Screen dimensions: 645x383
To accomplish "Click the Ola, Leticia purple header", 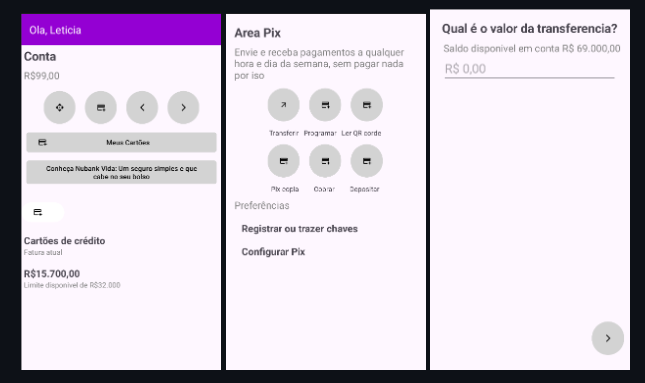I will (121, 30).
